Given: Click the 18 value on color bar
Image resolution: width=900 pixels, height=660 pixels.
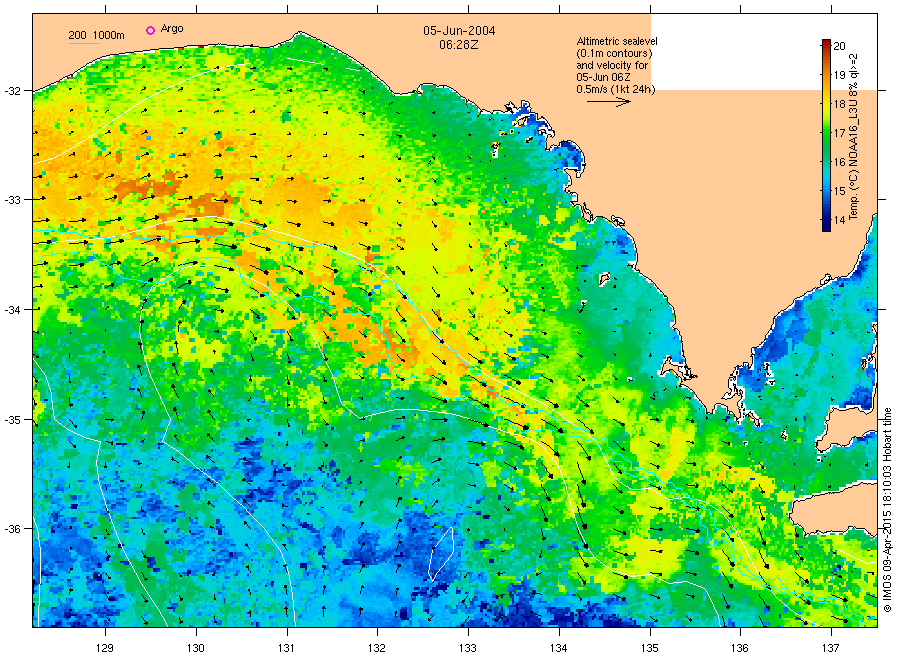Looking at the screenshot, I should pos(839,104).
